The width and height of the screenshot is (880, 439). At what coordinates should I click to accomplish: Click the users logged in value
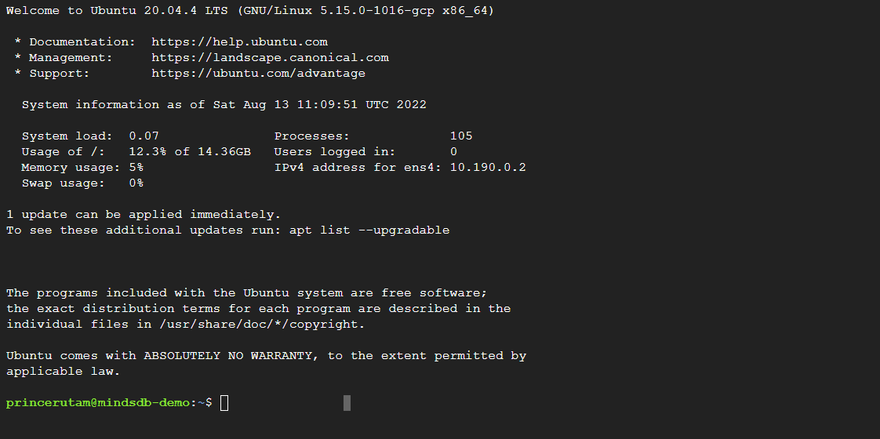(453, 151)
